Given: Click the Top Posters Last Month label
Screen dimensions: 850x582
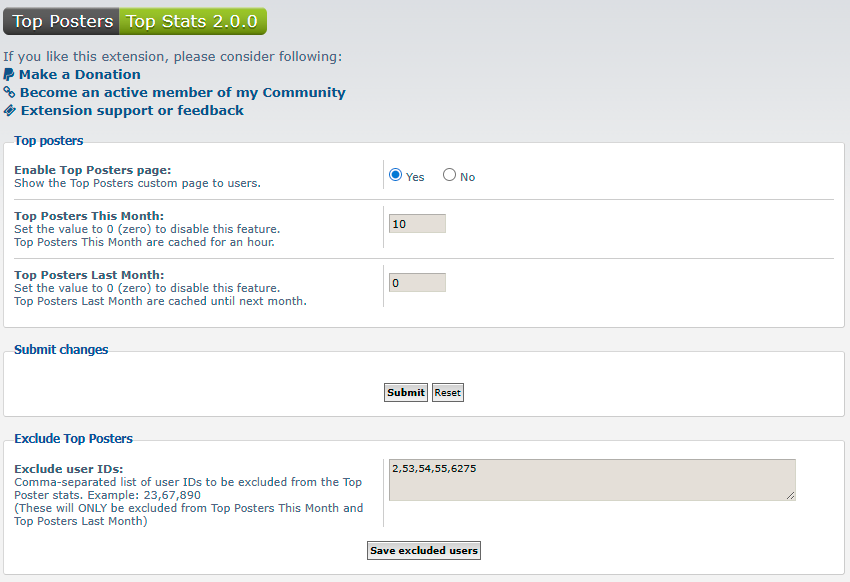Looking at the screenshot, I should [x=89, y=275].
